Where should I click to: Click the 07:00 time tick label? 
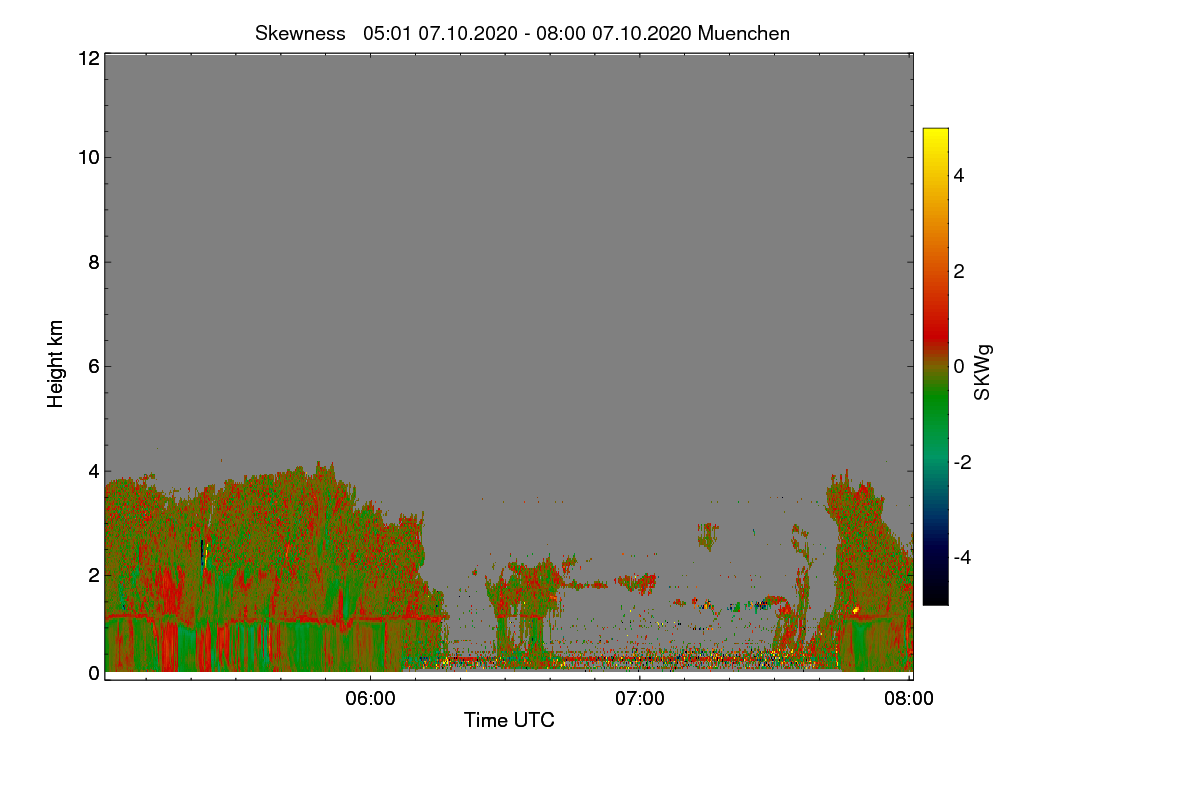click(x=640, y=699)
